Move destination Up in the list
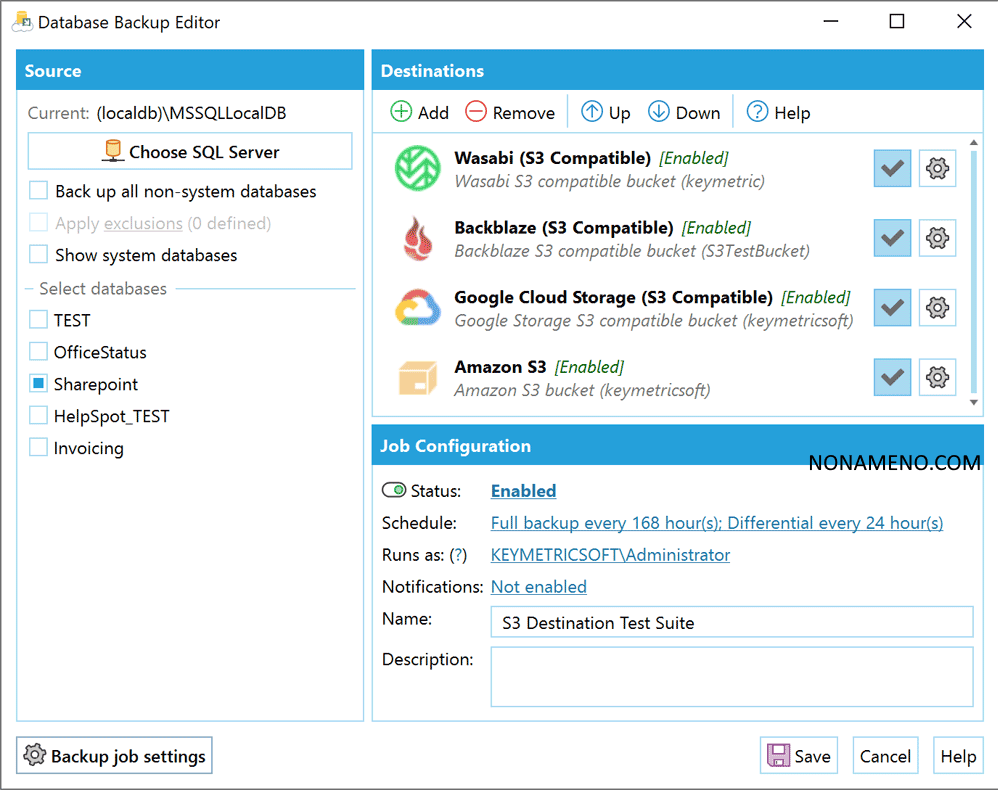Screen dimensions: 998x790 click(x=592, y=112)
